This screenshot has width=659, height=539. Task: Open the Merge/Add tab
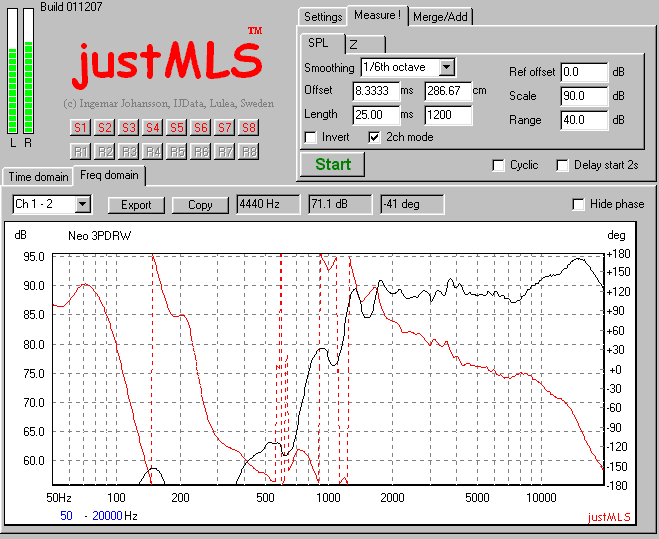[440, 17]
